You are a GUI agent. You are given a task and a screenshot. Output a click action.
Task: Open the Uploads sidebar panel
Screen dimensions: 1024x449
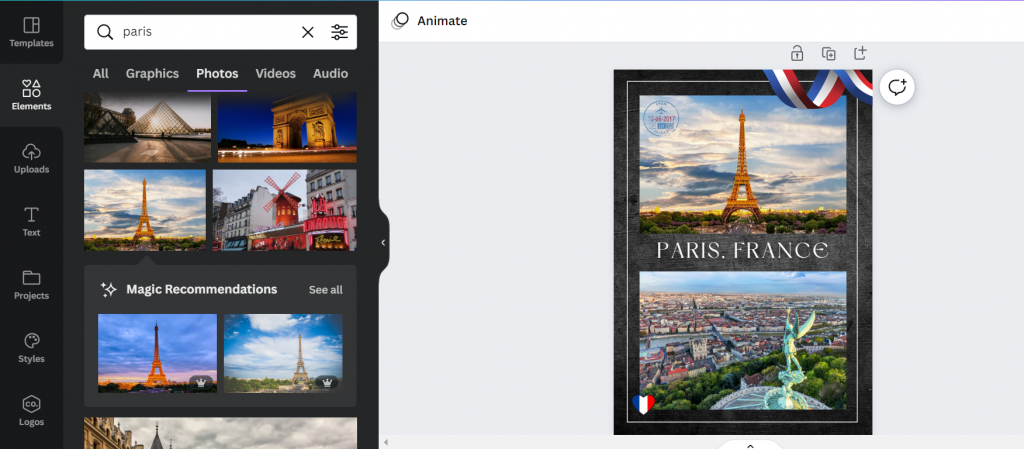(x=31, y=158)
